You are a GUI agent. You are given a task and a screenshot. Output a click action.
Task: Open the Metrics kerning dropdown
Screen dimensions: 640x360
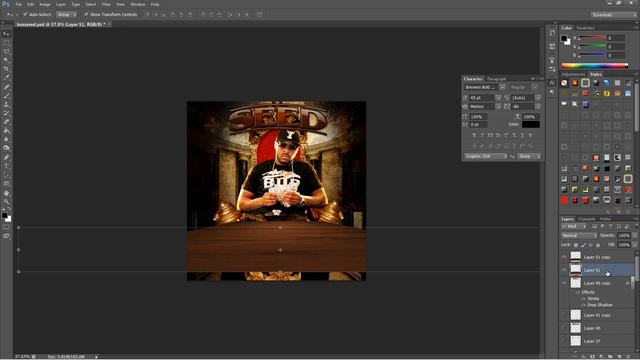tap(498, 107)
